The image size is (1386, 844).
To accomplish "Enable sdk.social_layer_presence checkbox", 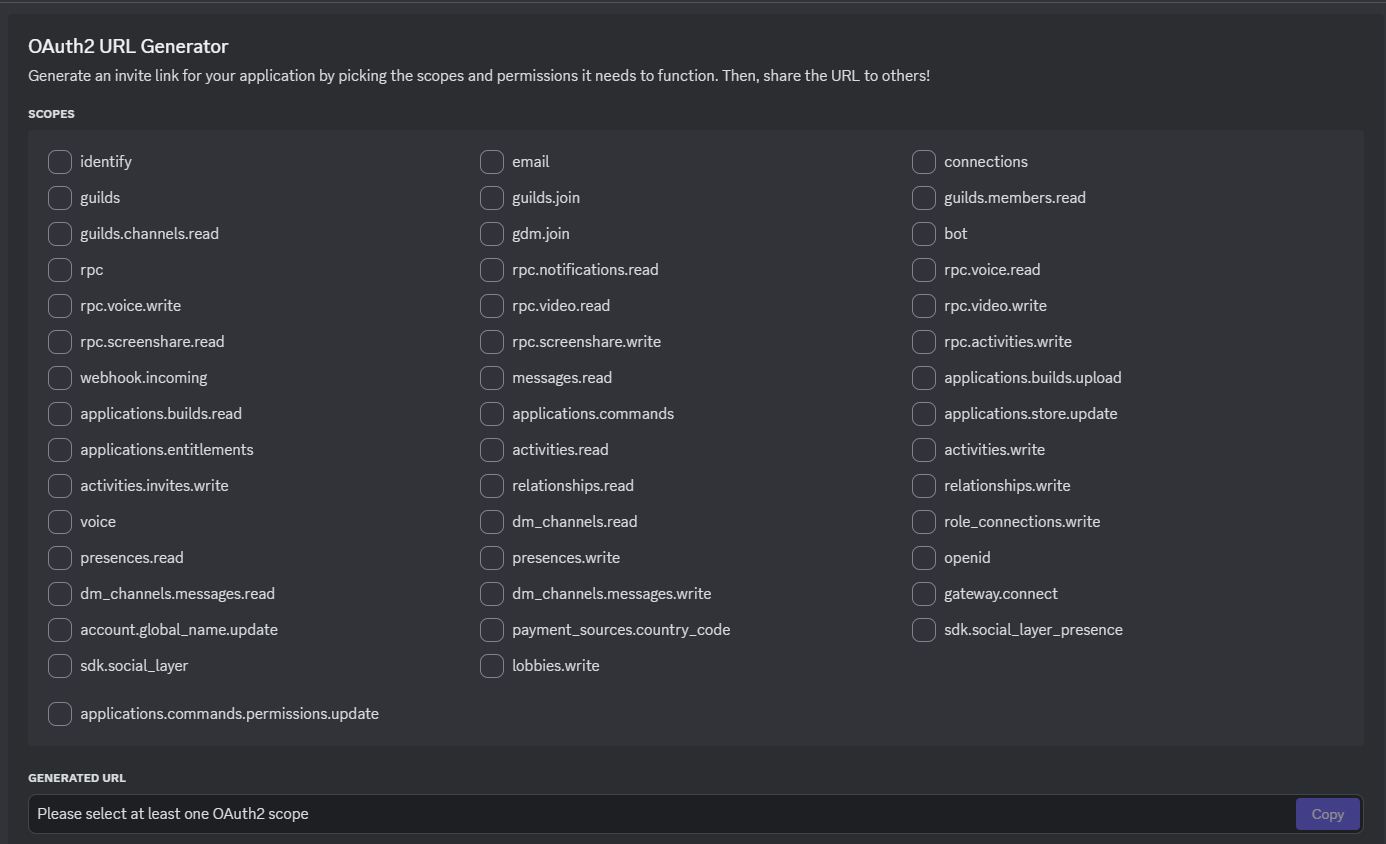I will click(924, 630).
